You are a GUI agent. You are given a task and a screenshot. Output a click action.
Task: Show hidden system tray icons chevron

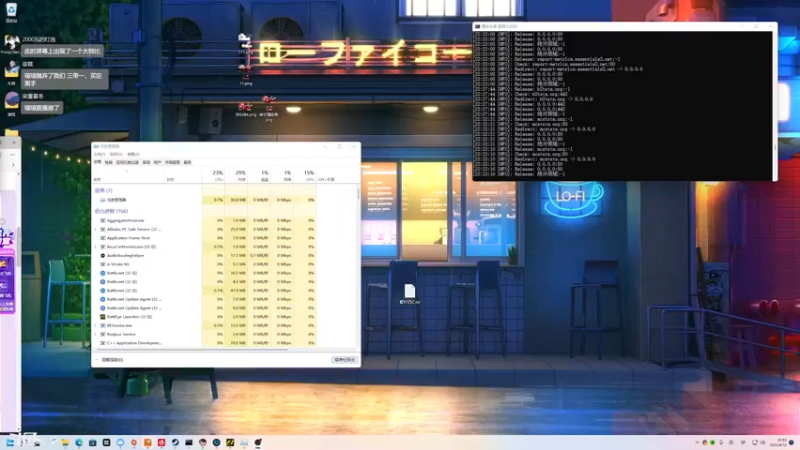pyautogui.click(x=697, y=442)
